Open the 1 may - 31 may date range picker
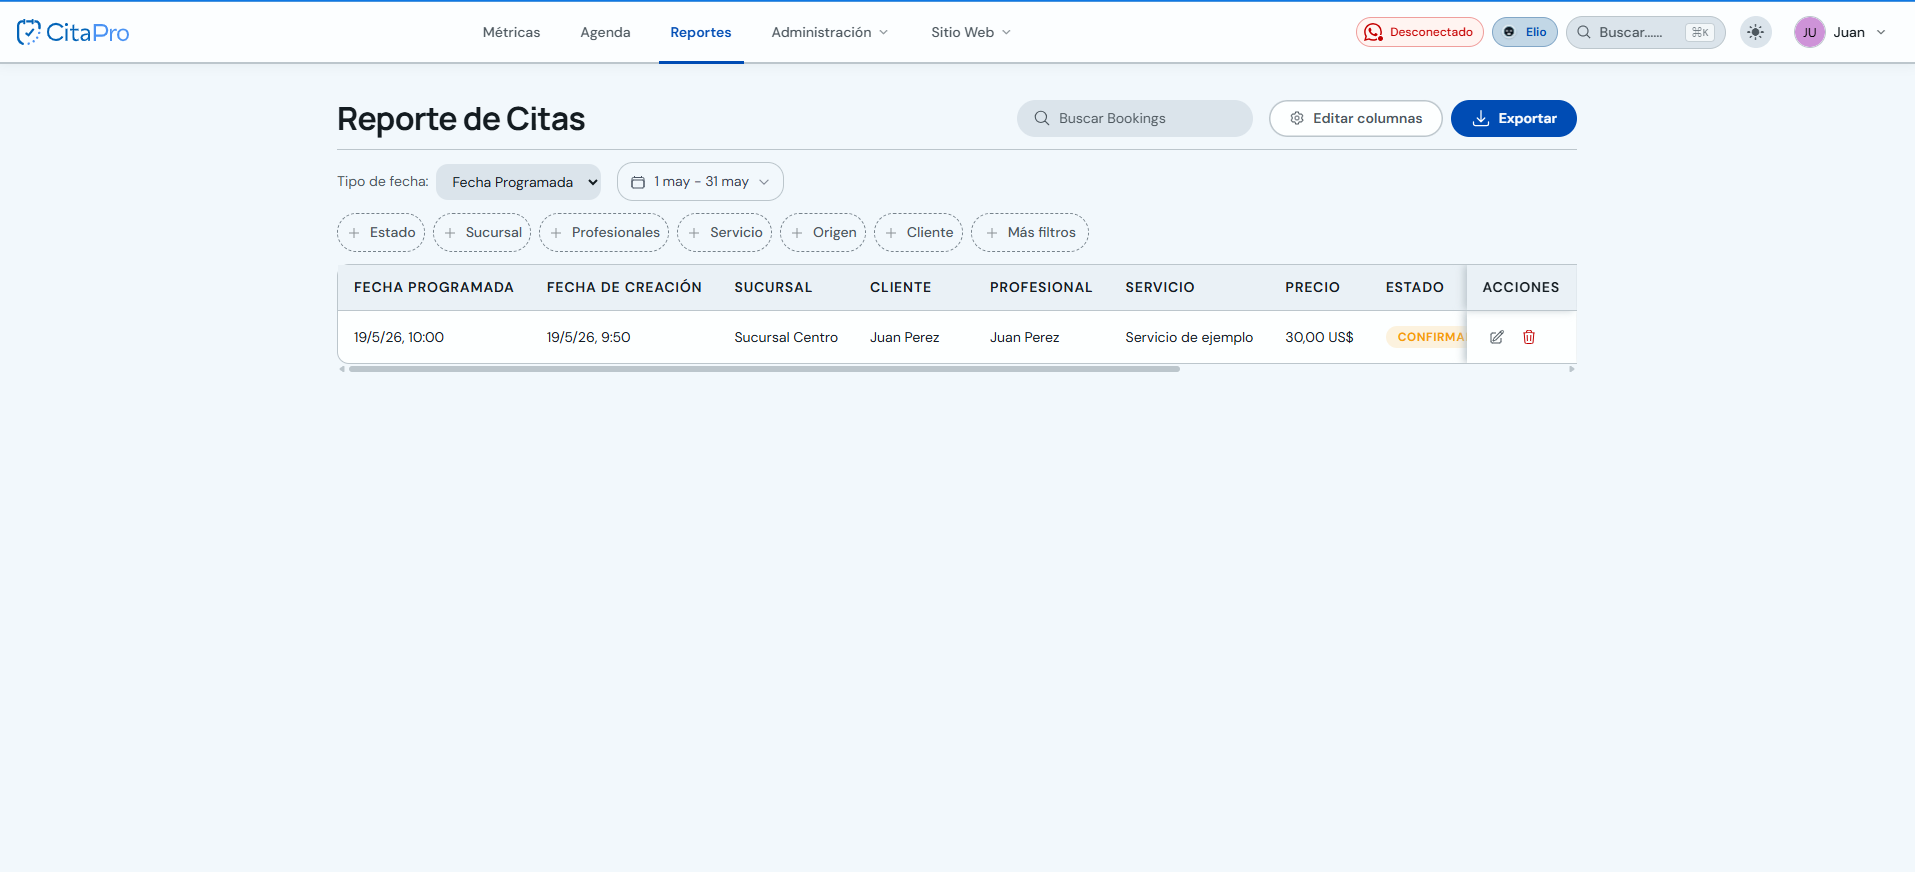Viewport: 1915px width, 872px height. click(700, 181)
